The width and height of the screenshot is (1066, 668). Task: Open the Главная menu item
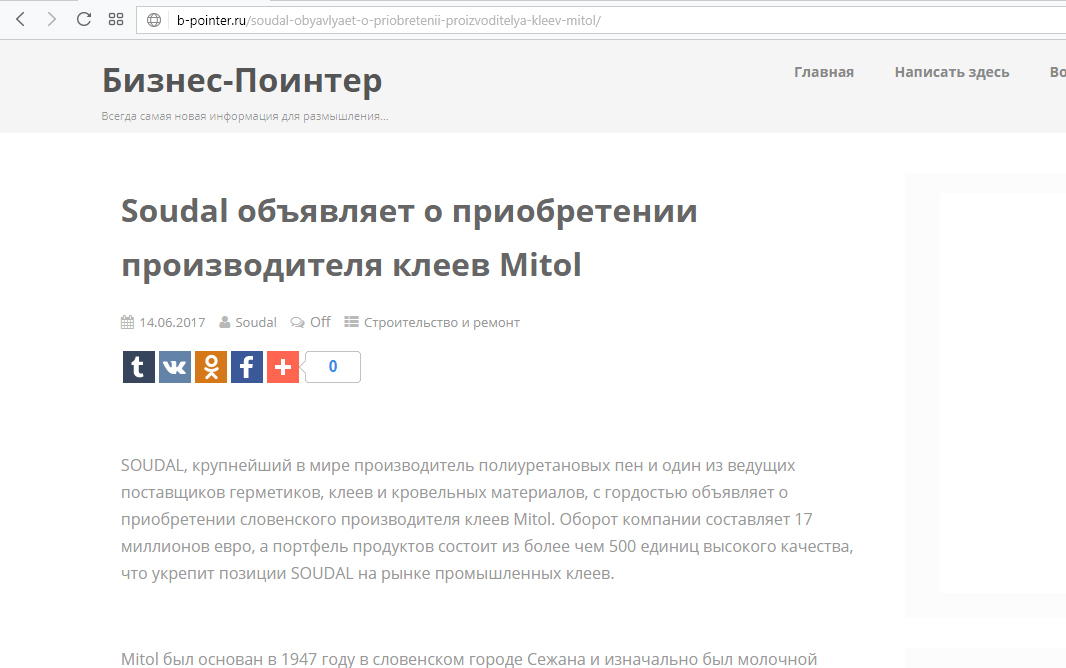pos(824,72)
